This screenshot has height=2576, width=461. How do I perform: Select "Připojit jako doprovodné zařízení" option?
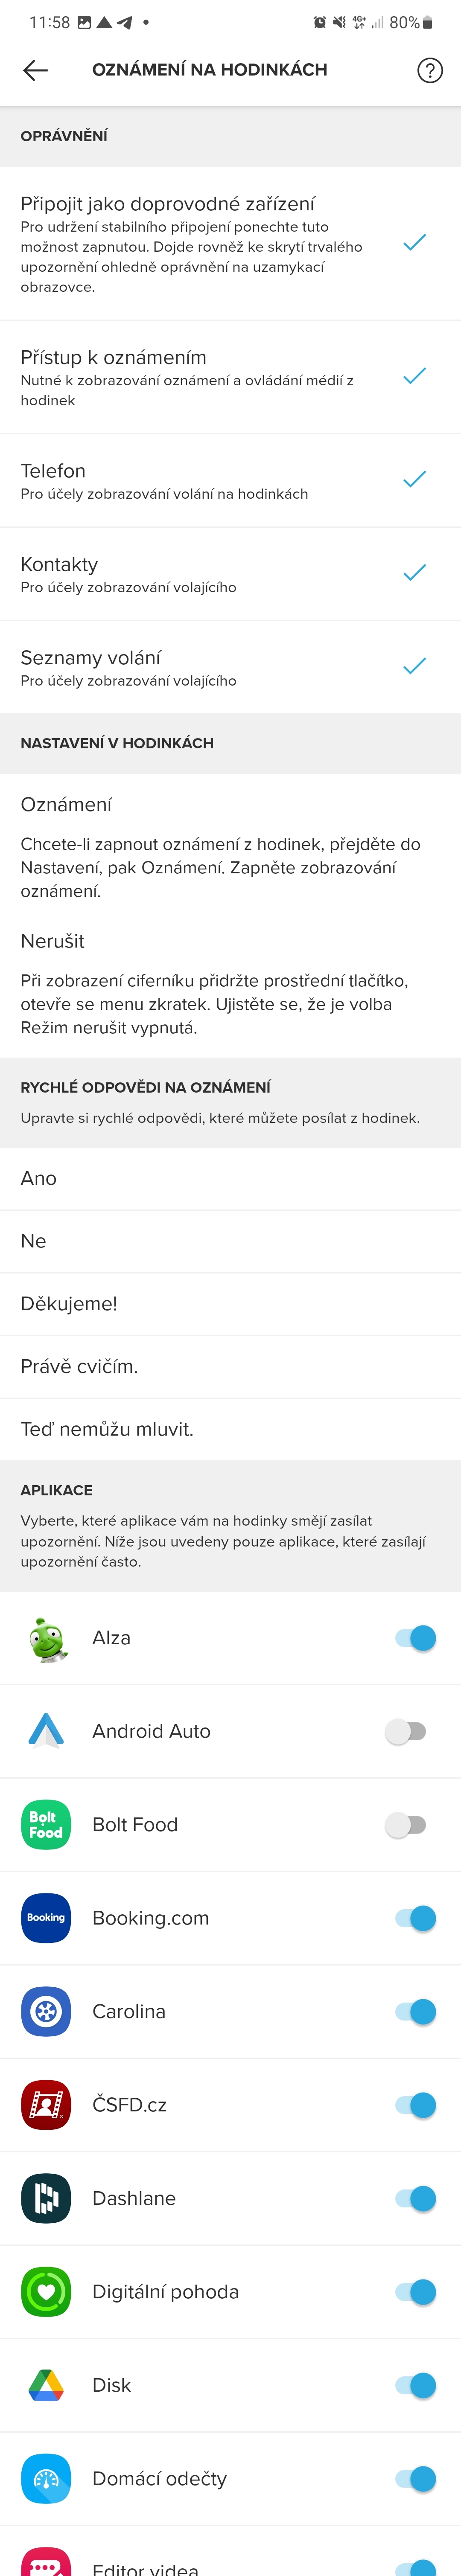[x=200, y=244]
